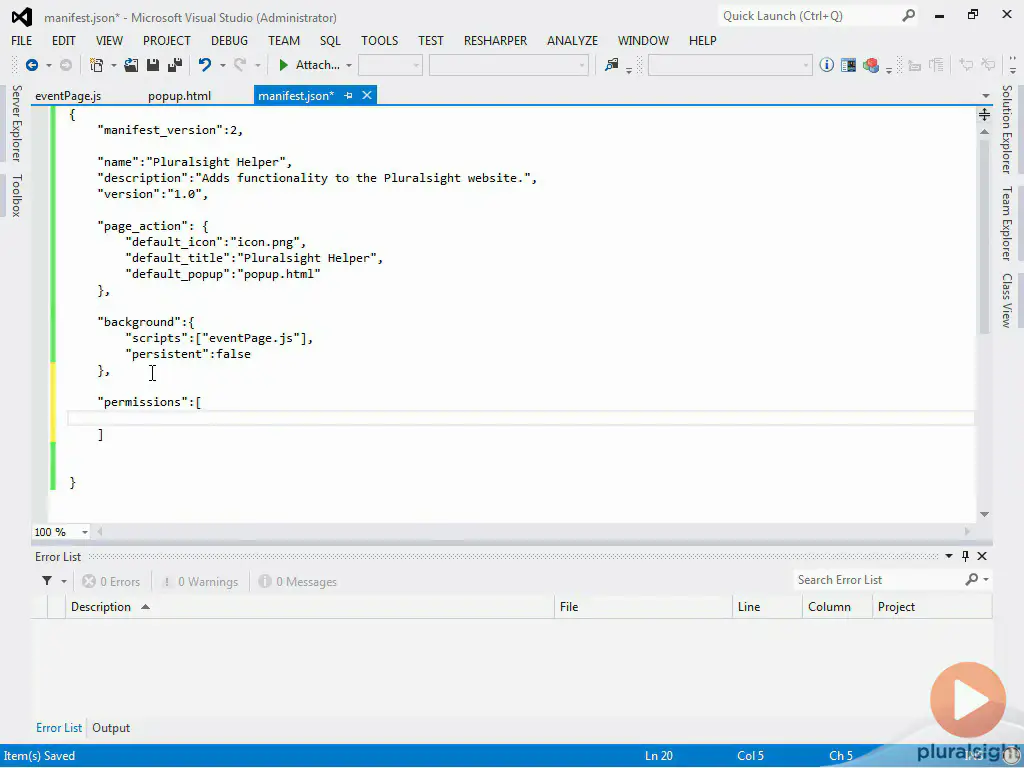The width and height of the screenshot is (1024, 768).
Task: Click the colored cubes toolbar icon
Action: (x=871, y=65)
